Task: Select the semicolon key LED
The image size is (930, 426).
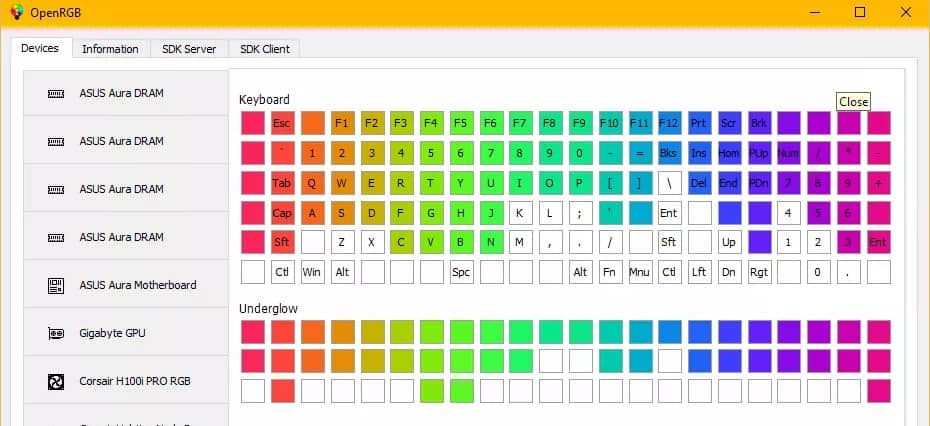Action: 581,212
